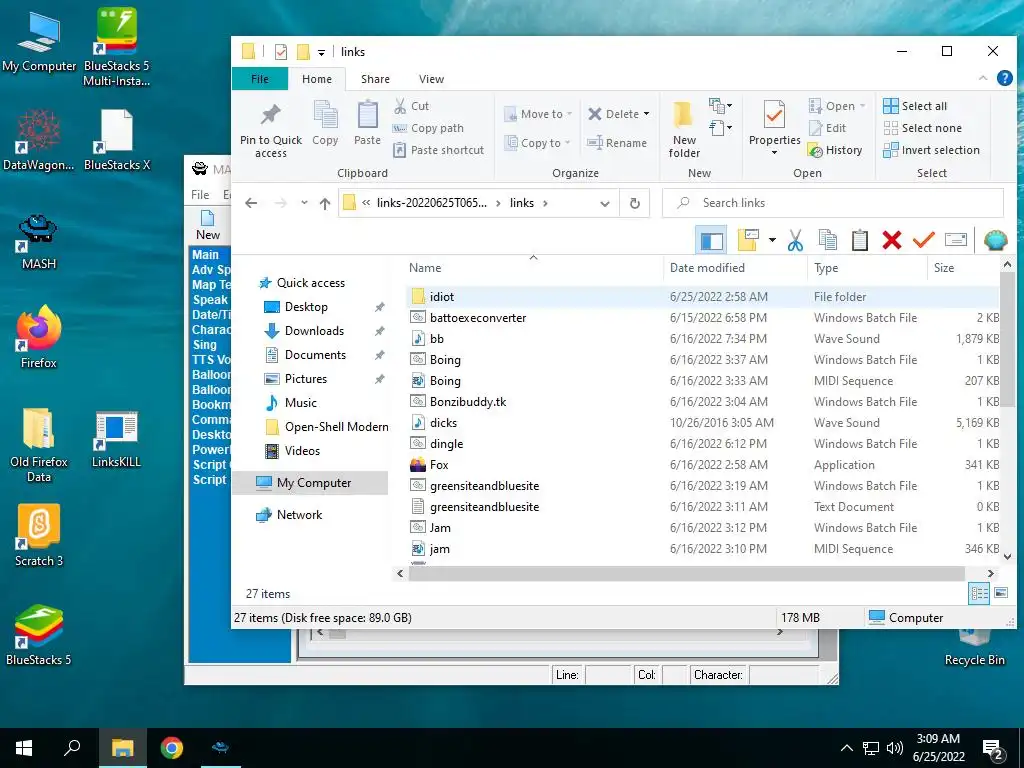Viewport: 1024px width, 768px height.
Task: Click Chrome in the taskbar
Action: (172, 747)
